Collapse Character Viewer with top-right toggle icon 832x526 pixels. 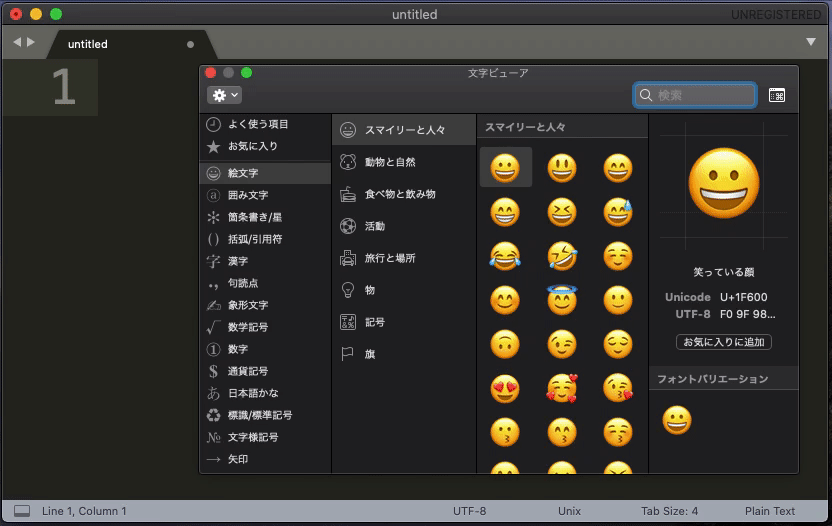pos(777,95)
